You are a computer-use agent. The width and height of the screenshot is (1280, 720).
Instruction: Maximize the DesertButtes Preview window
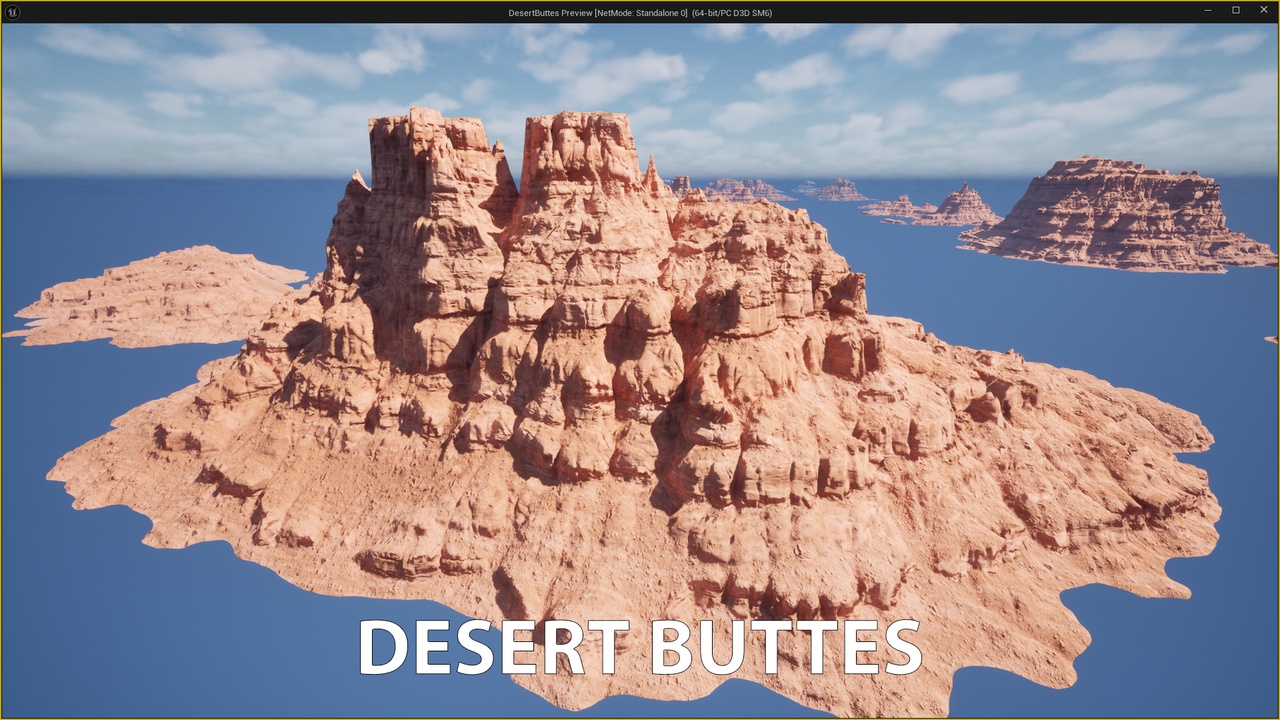pyautogui.click(x=1236, y=11)
